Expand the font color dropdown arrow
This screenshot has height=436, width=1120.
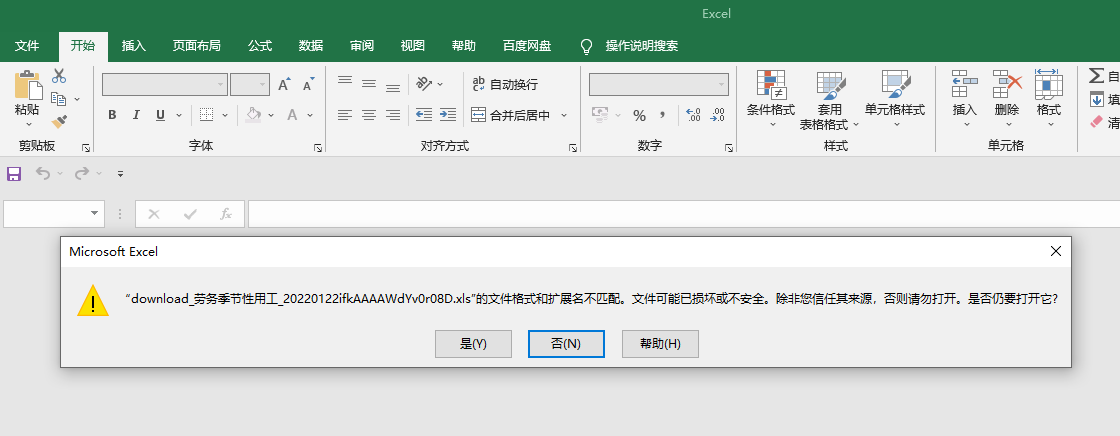[x=310, y=114]
